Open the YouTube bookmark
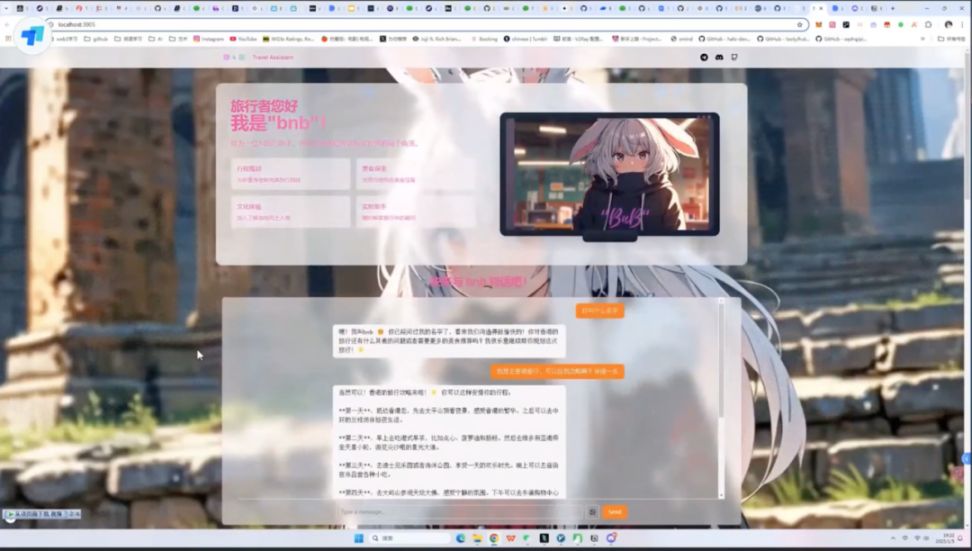 (243, 38)
